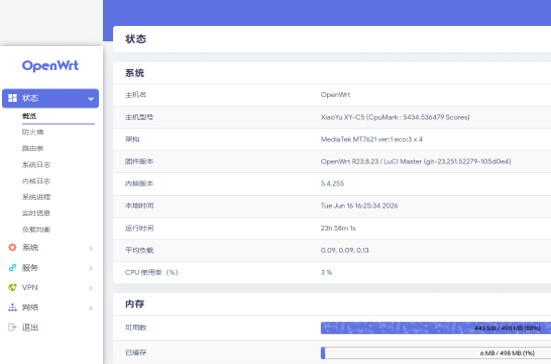Open the 概览 overview submenu item
The width and height of the screenshot is (551, 364).
click(29, 116)
